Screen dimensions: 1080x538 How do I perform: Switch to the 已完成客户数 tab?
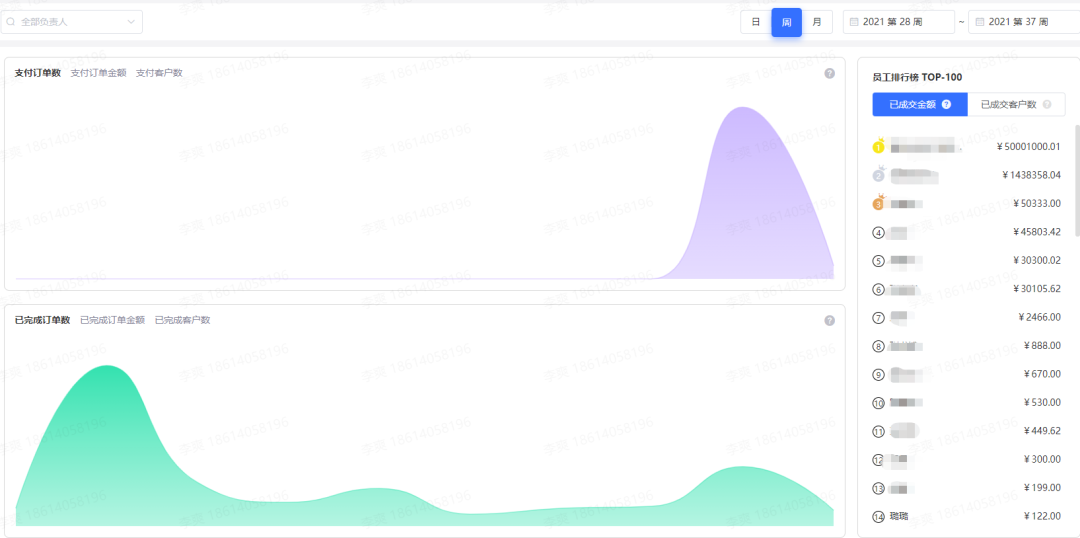tap(183, 320)
